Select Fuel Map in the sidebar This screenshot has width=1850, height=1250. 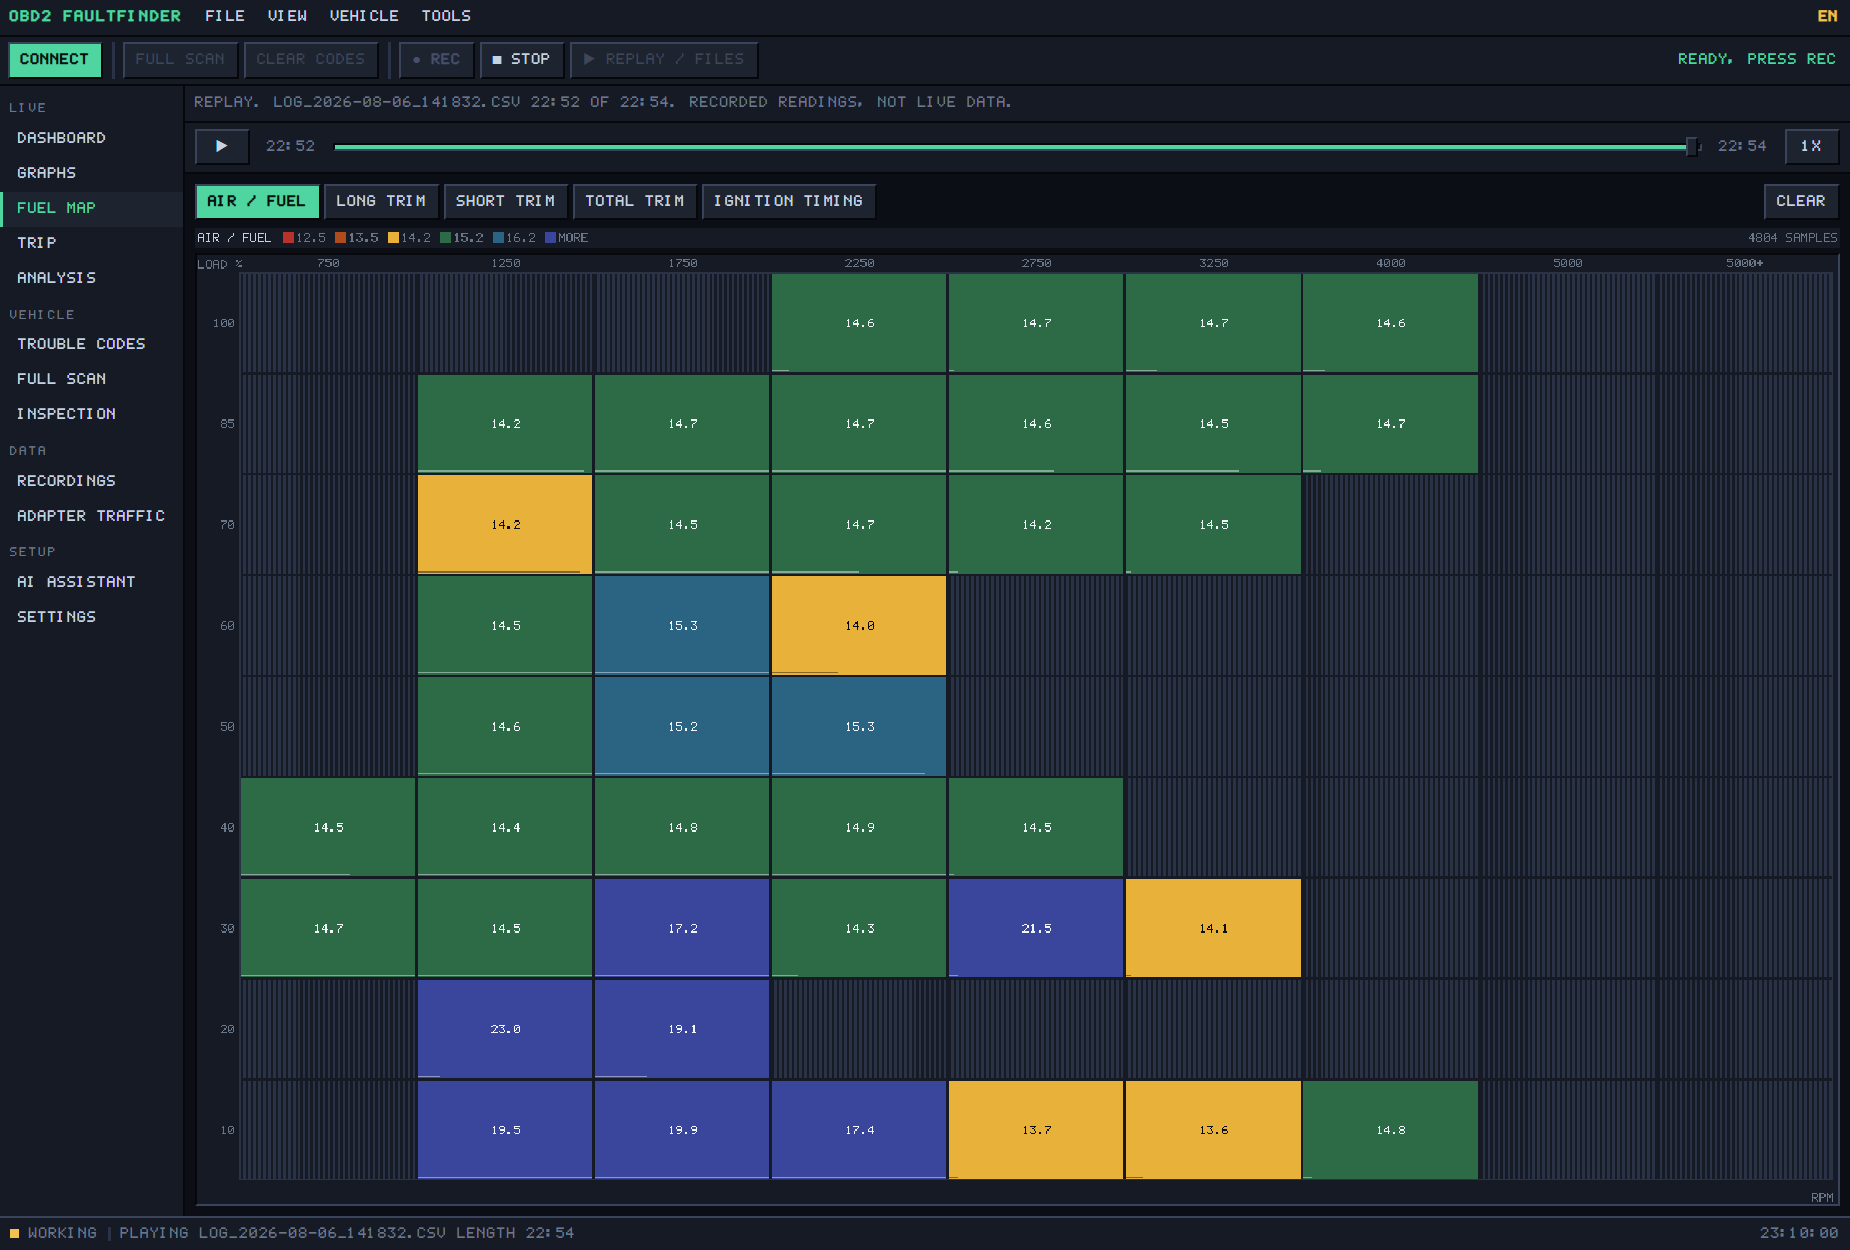coord(91,208)
